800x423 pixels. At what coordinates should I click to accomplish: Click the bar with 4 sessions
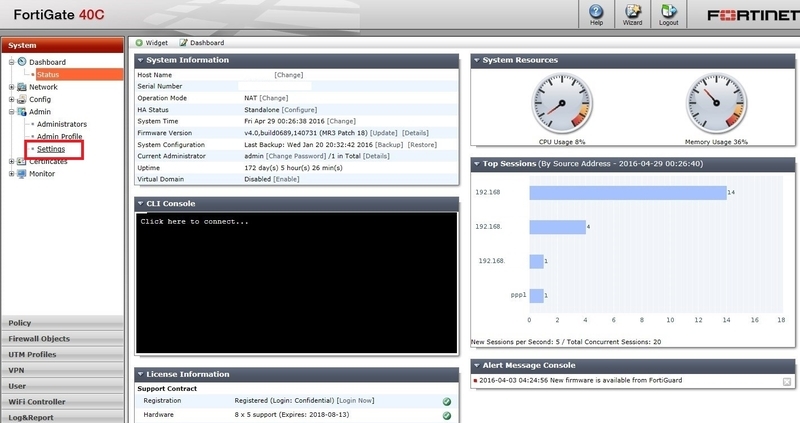[x=558, y=227]
